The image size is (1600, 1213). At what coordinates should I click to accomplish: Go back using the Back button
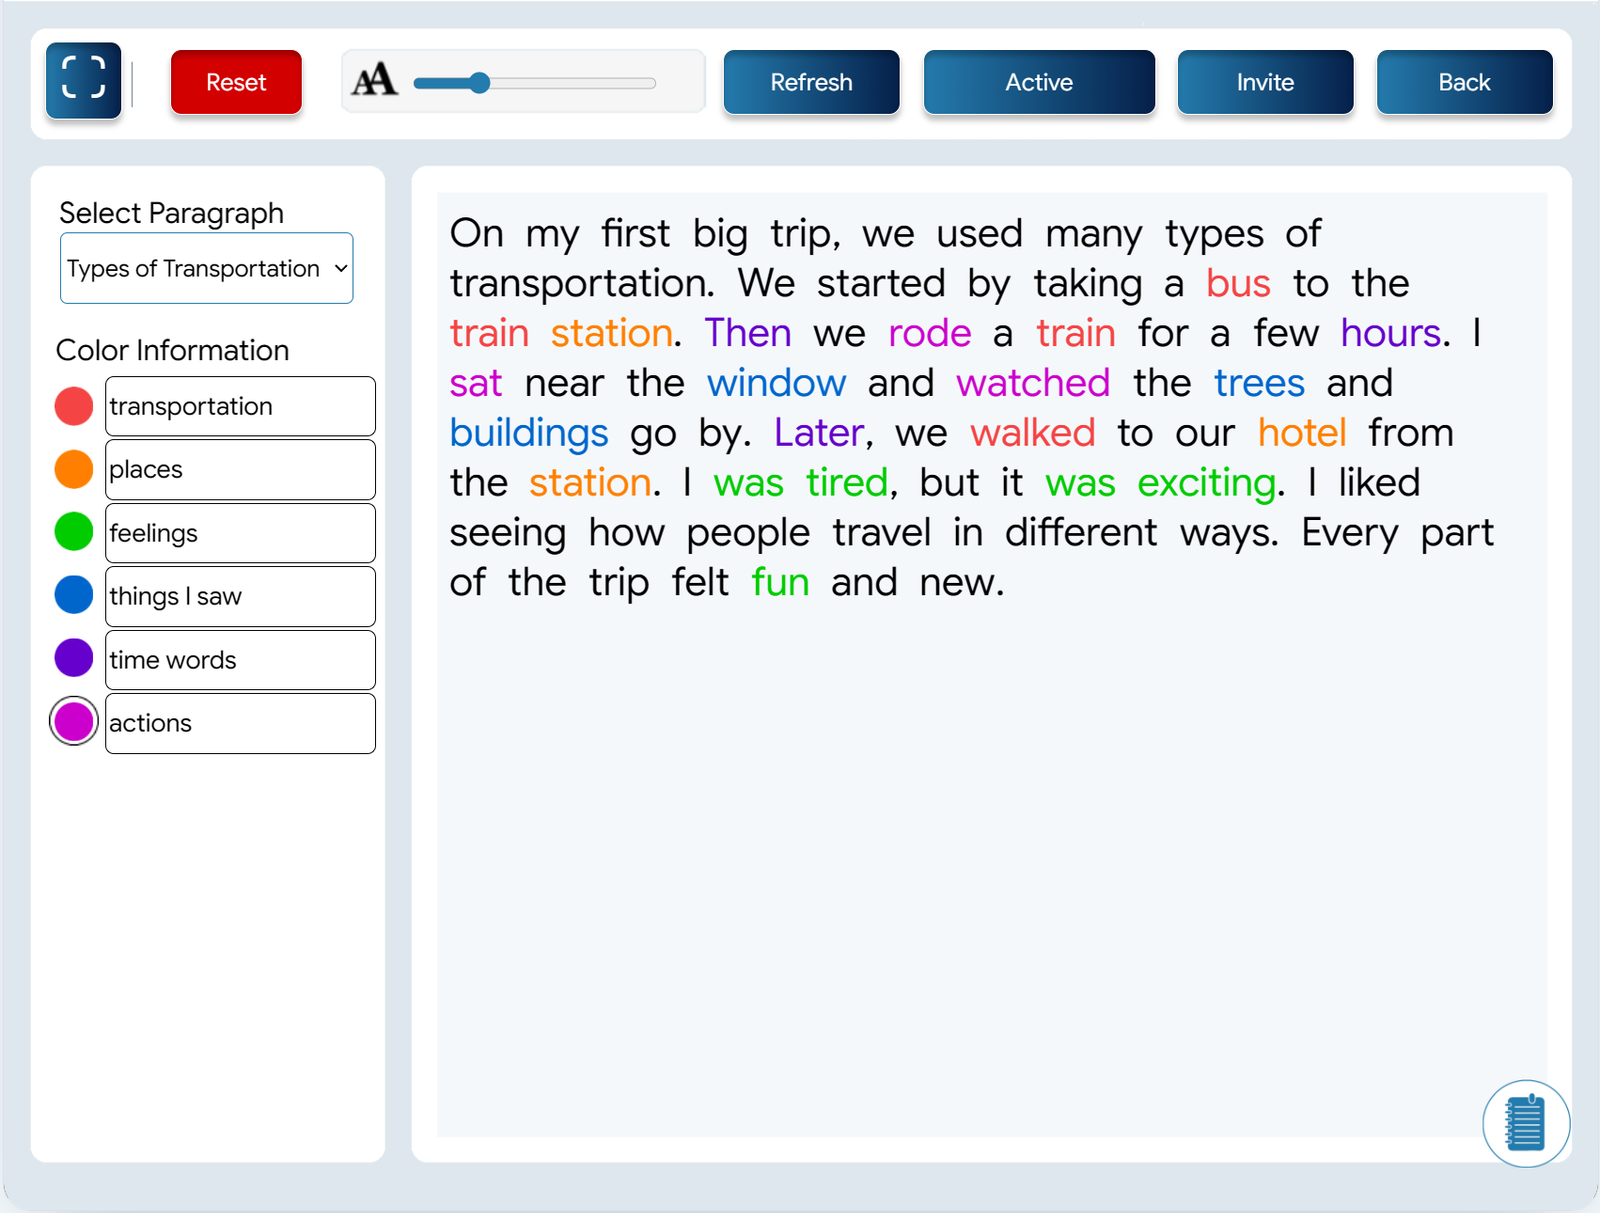pos(1464,82)
